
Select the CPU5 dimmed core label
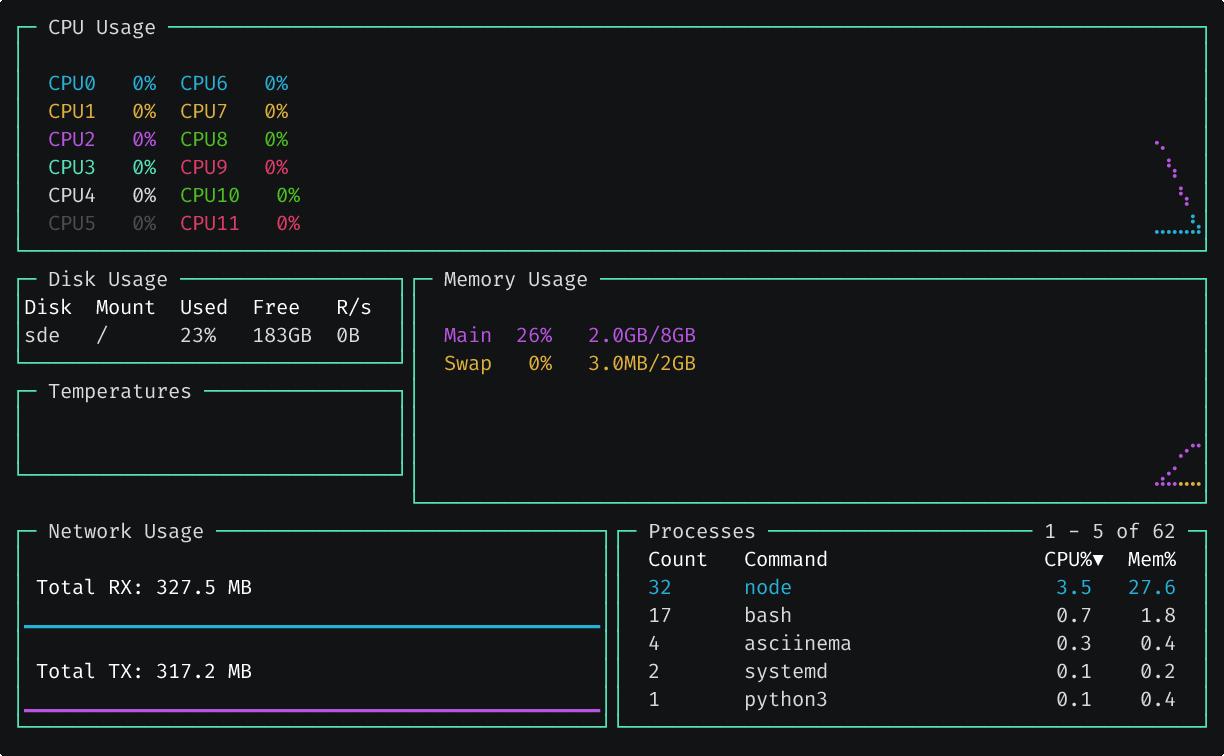[x=71, y=223]
